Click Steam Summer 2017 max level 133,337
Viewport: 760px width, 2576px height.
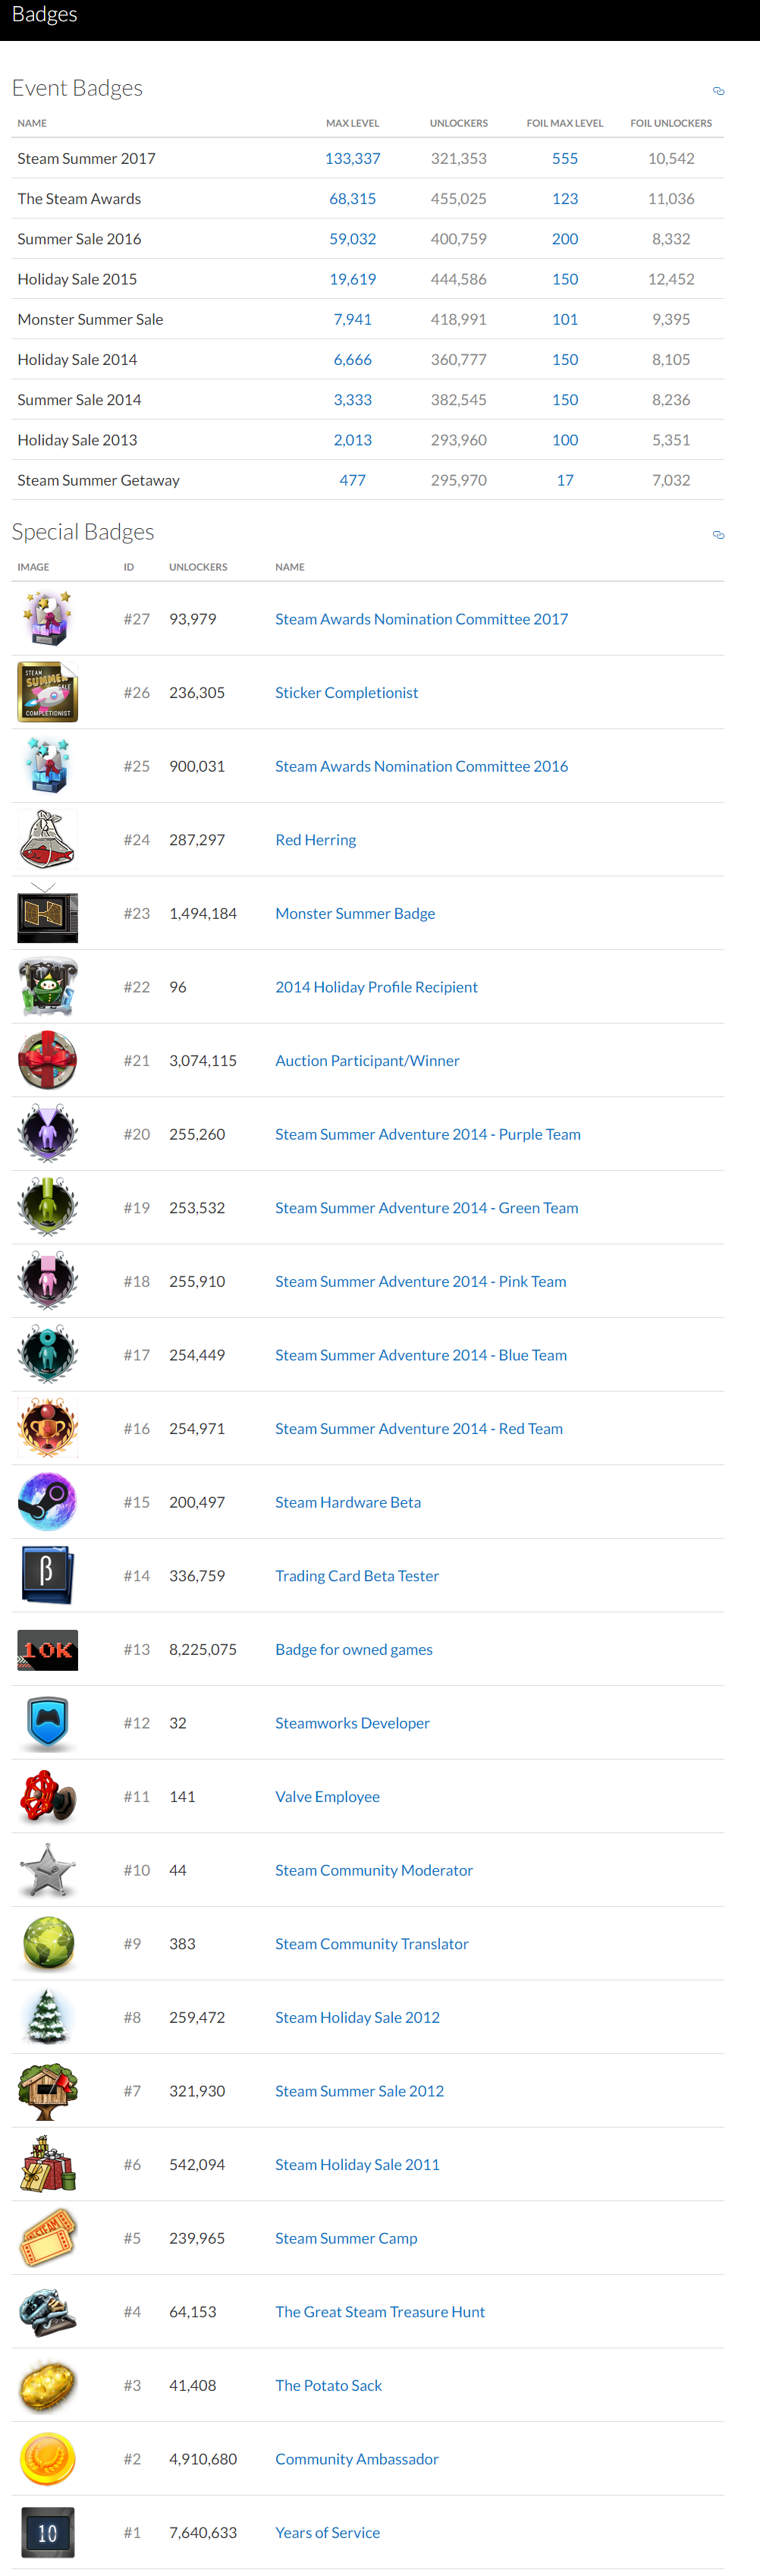coord(352,159)
